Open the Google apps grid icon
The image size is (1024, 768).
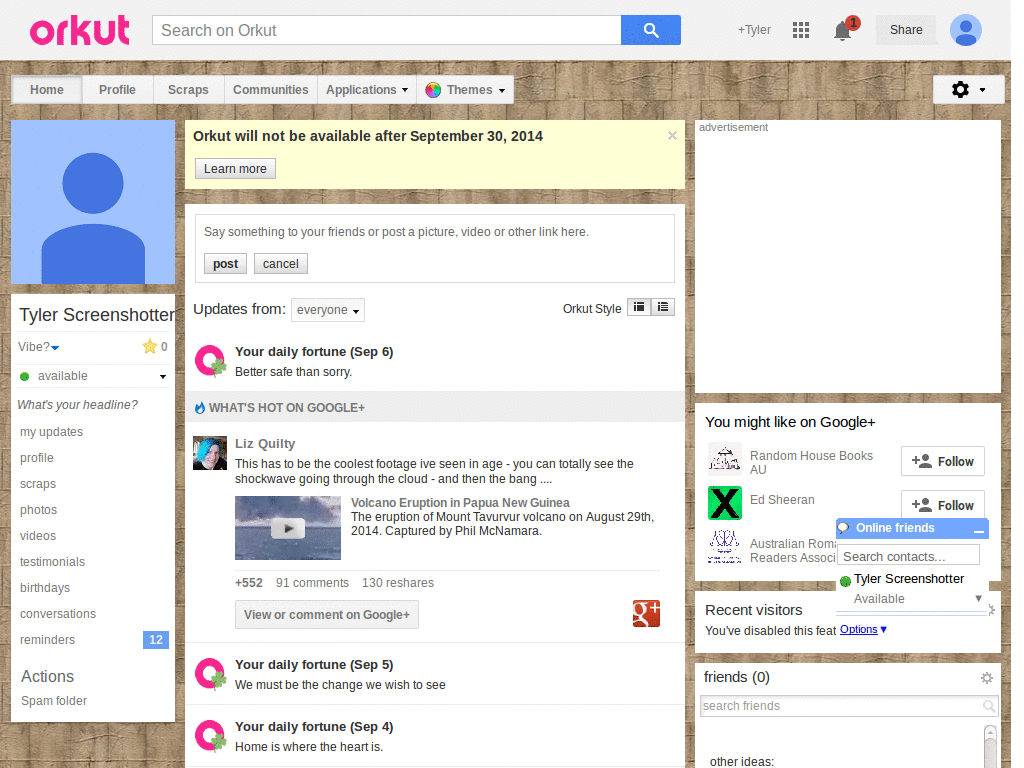(x=801, y=30)
